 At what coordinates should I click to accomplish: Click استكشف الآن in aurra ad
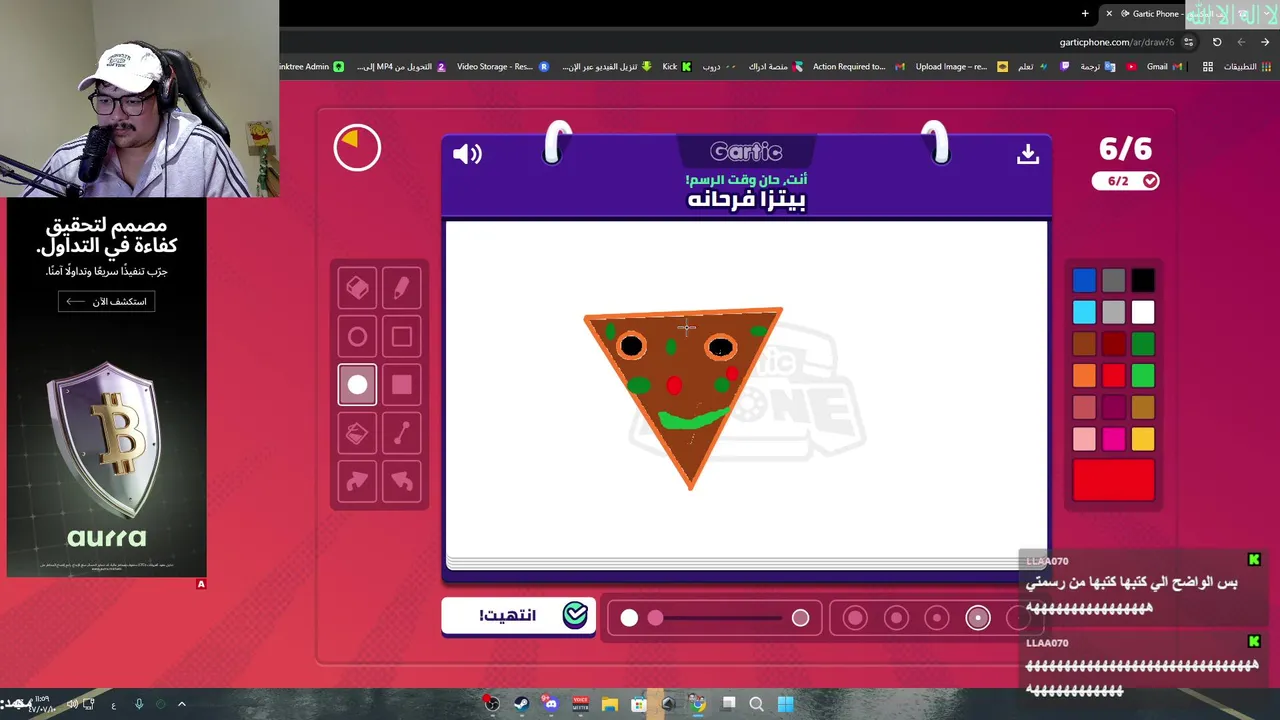click(106, 301)
